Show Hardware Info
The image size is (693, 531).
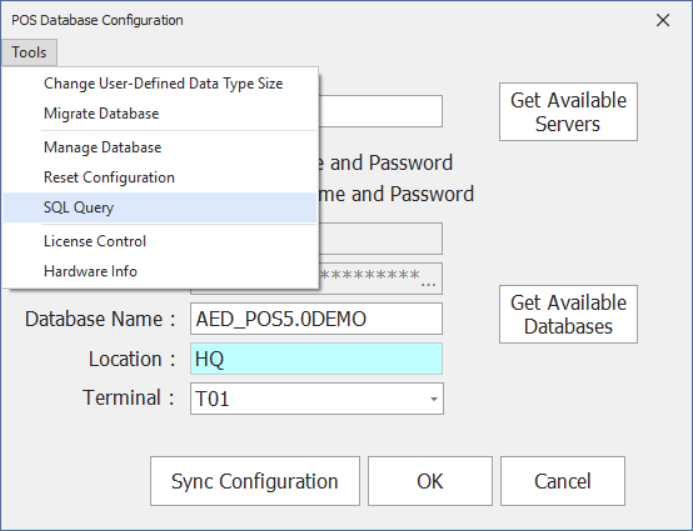tap(90, 271)
